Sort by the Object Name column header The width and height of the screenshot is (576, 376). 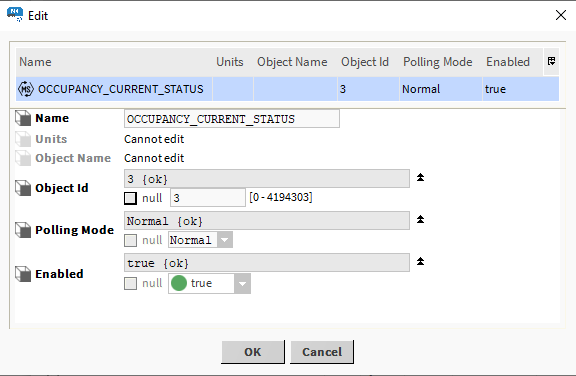pyautogui.click(x=295, y=62)
